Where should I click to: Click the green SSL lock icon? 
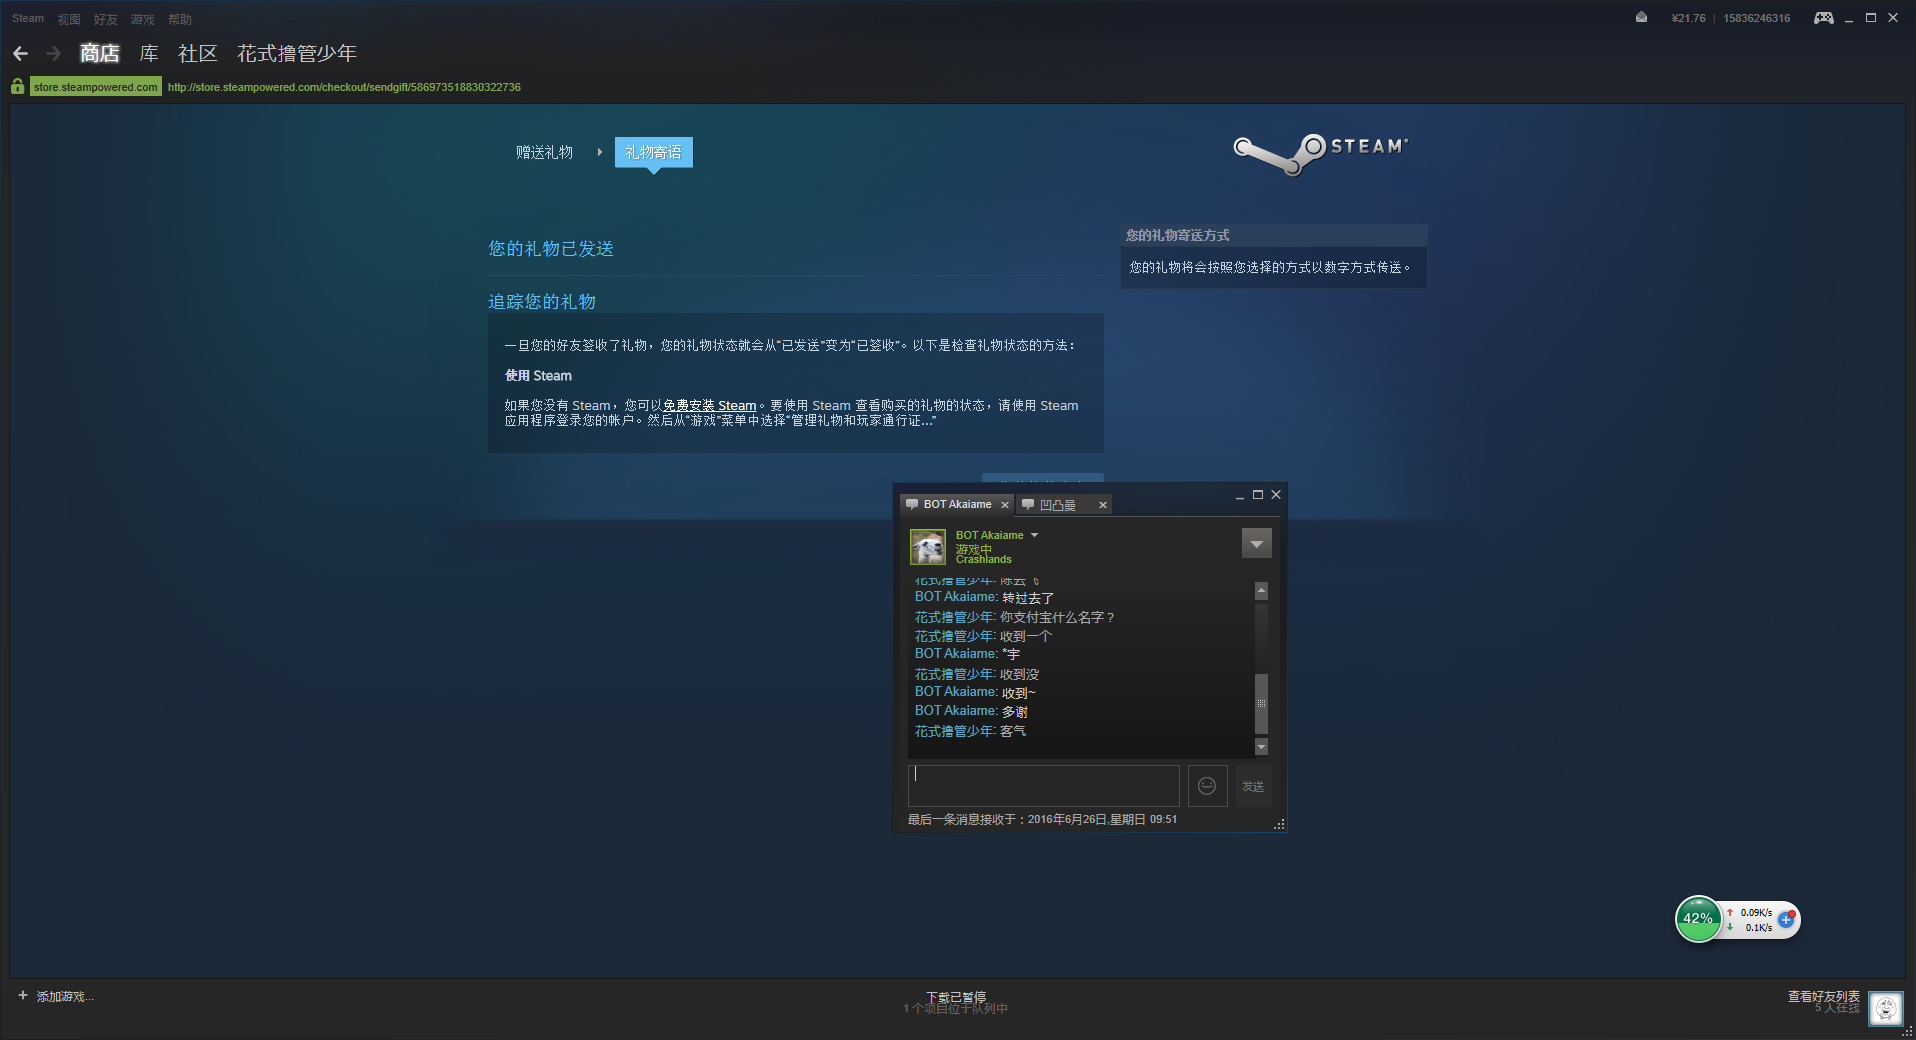tap(17, 87)
